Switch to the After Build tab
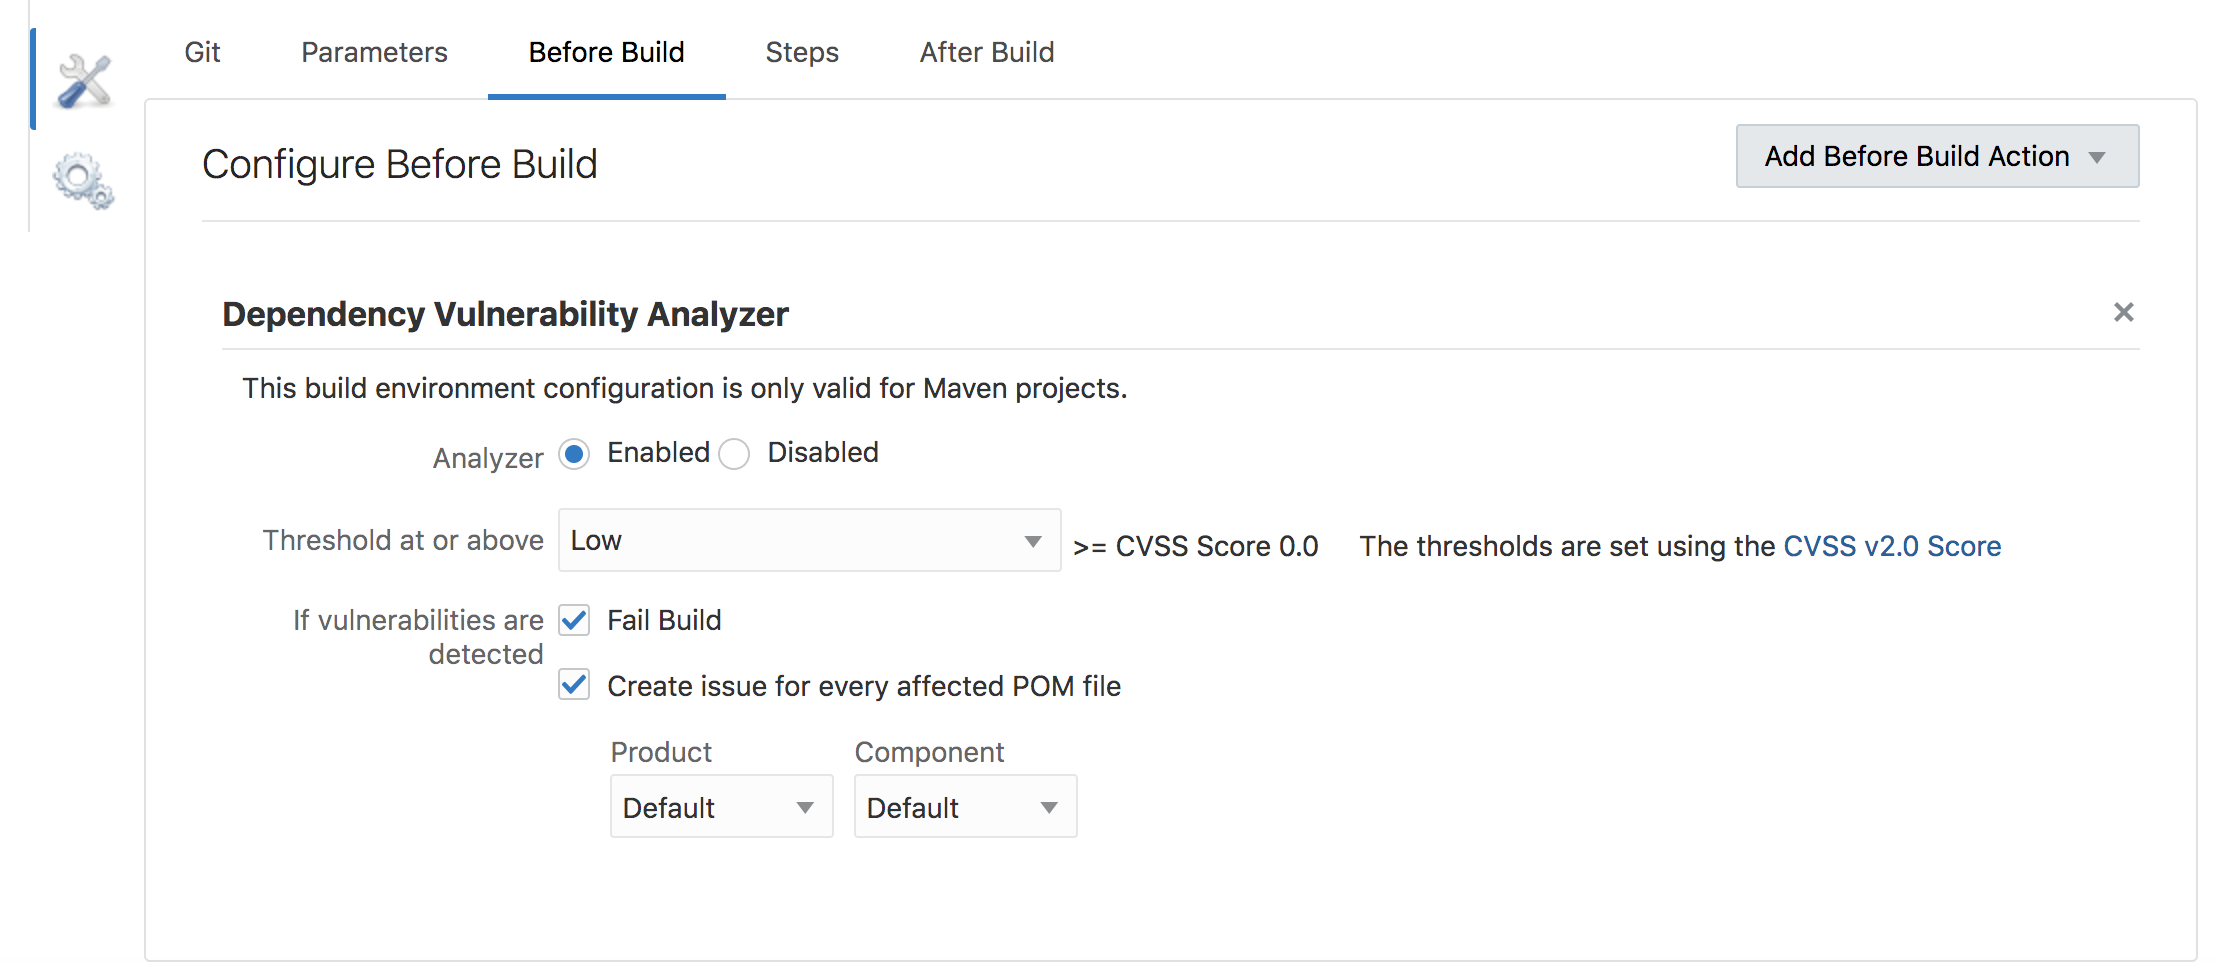The width and height of the screenshot is (2220, 962). coord(986,52)
